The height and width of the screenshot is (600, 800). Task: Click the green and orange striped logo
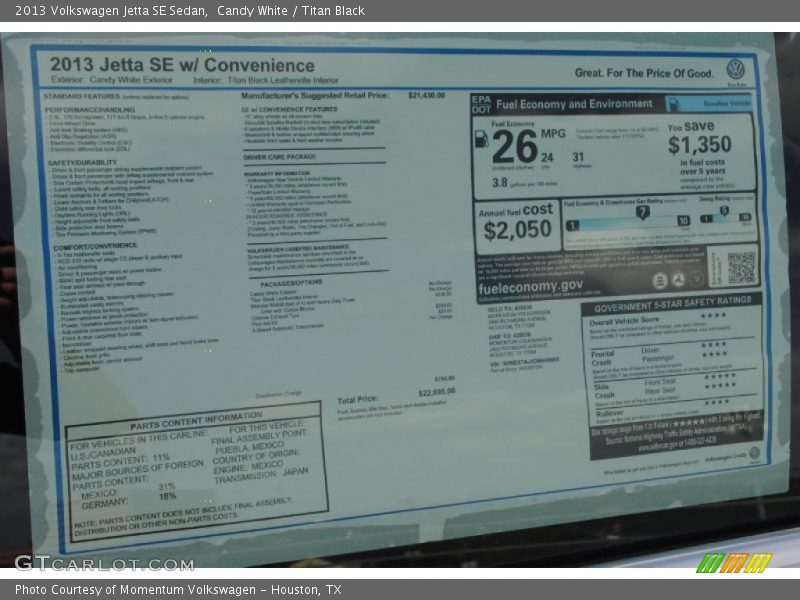[734, 563]
